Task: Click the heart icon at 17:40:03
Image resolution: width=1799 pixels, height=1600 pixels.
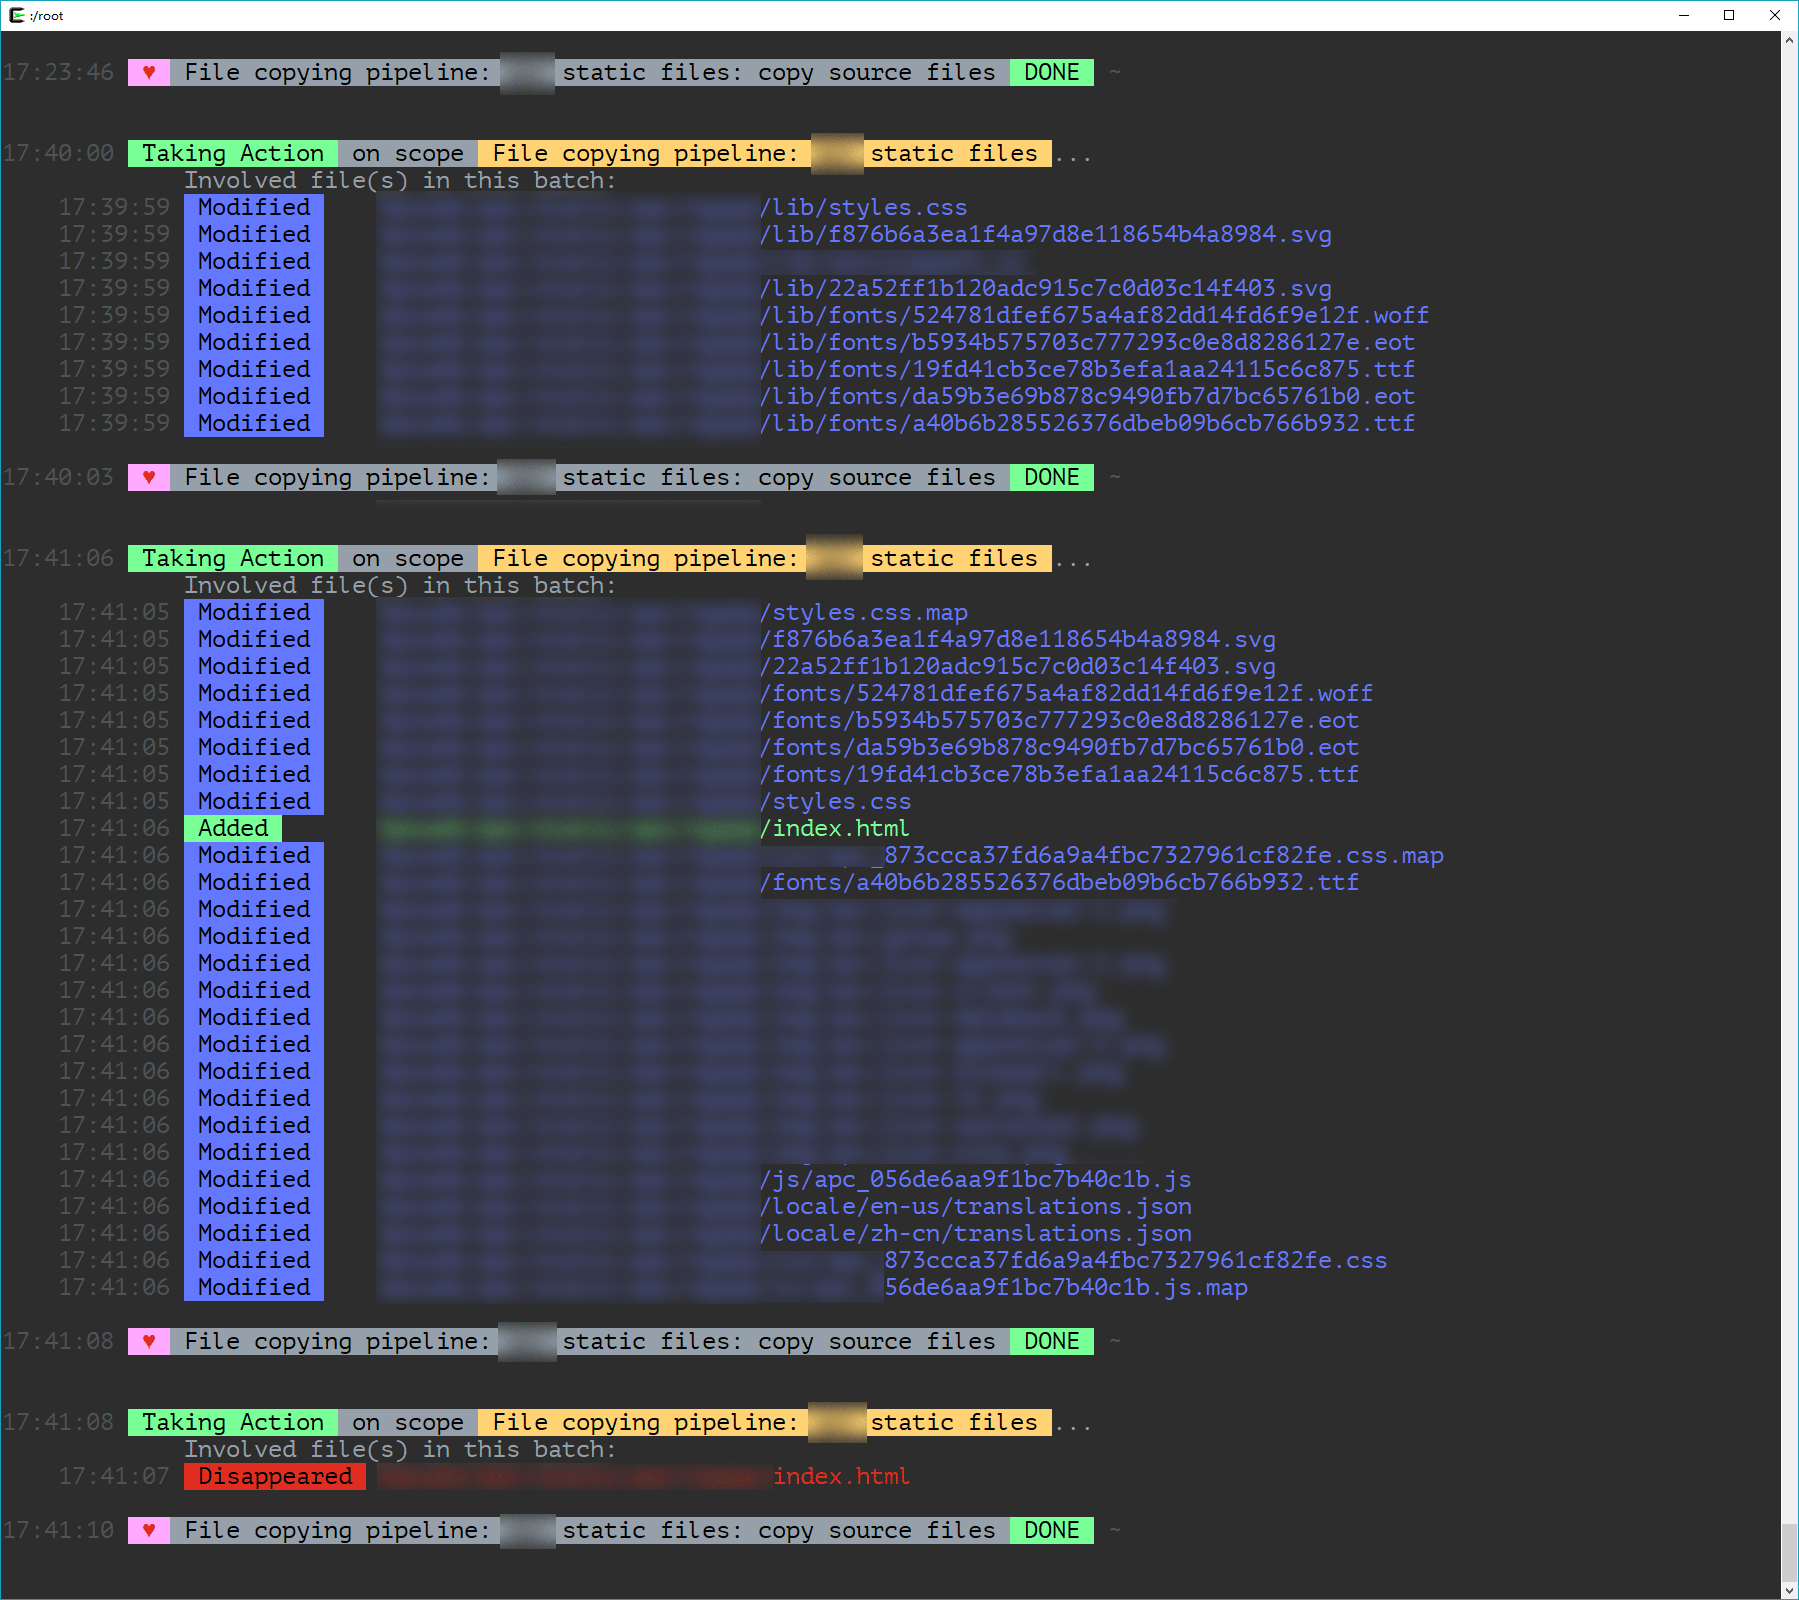Action: pyautogui.click(x=149, y=477)
